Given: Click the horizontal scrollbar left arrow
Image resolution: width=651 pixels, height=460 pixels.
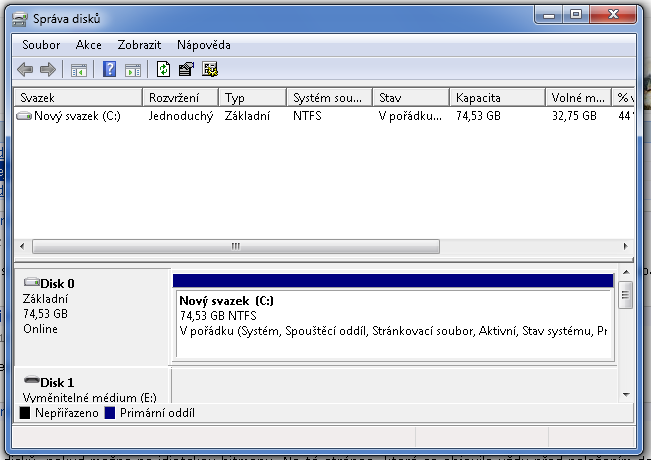Looking at the screenshot, I should (x=22, y=246).
